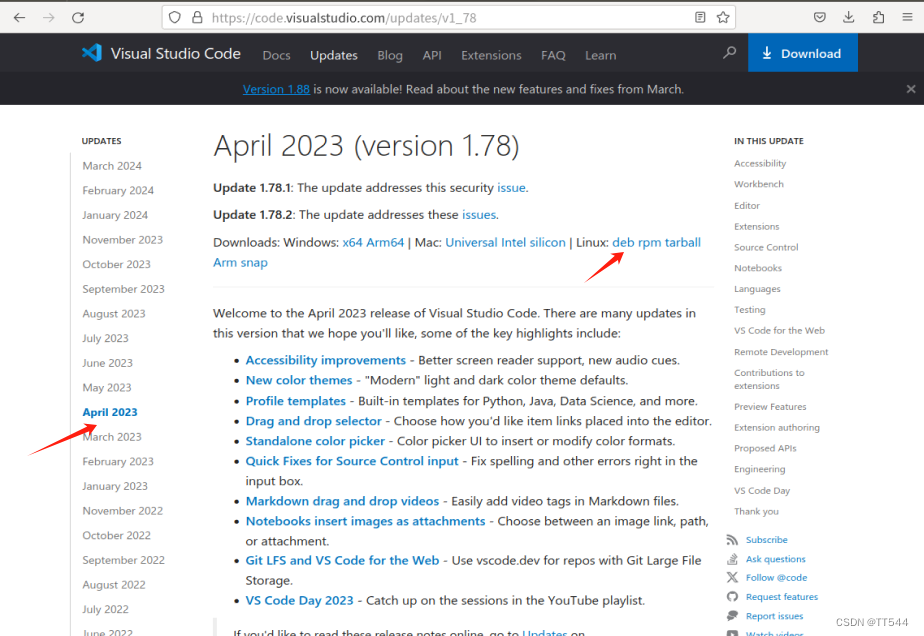924x636 pixels.
Task: Open the Updates nav item
Action: 334,55
